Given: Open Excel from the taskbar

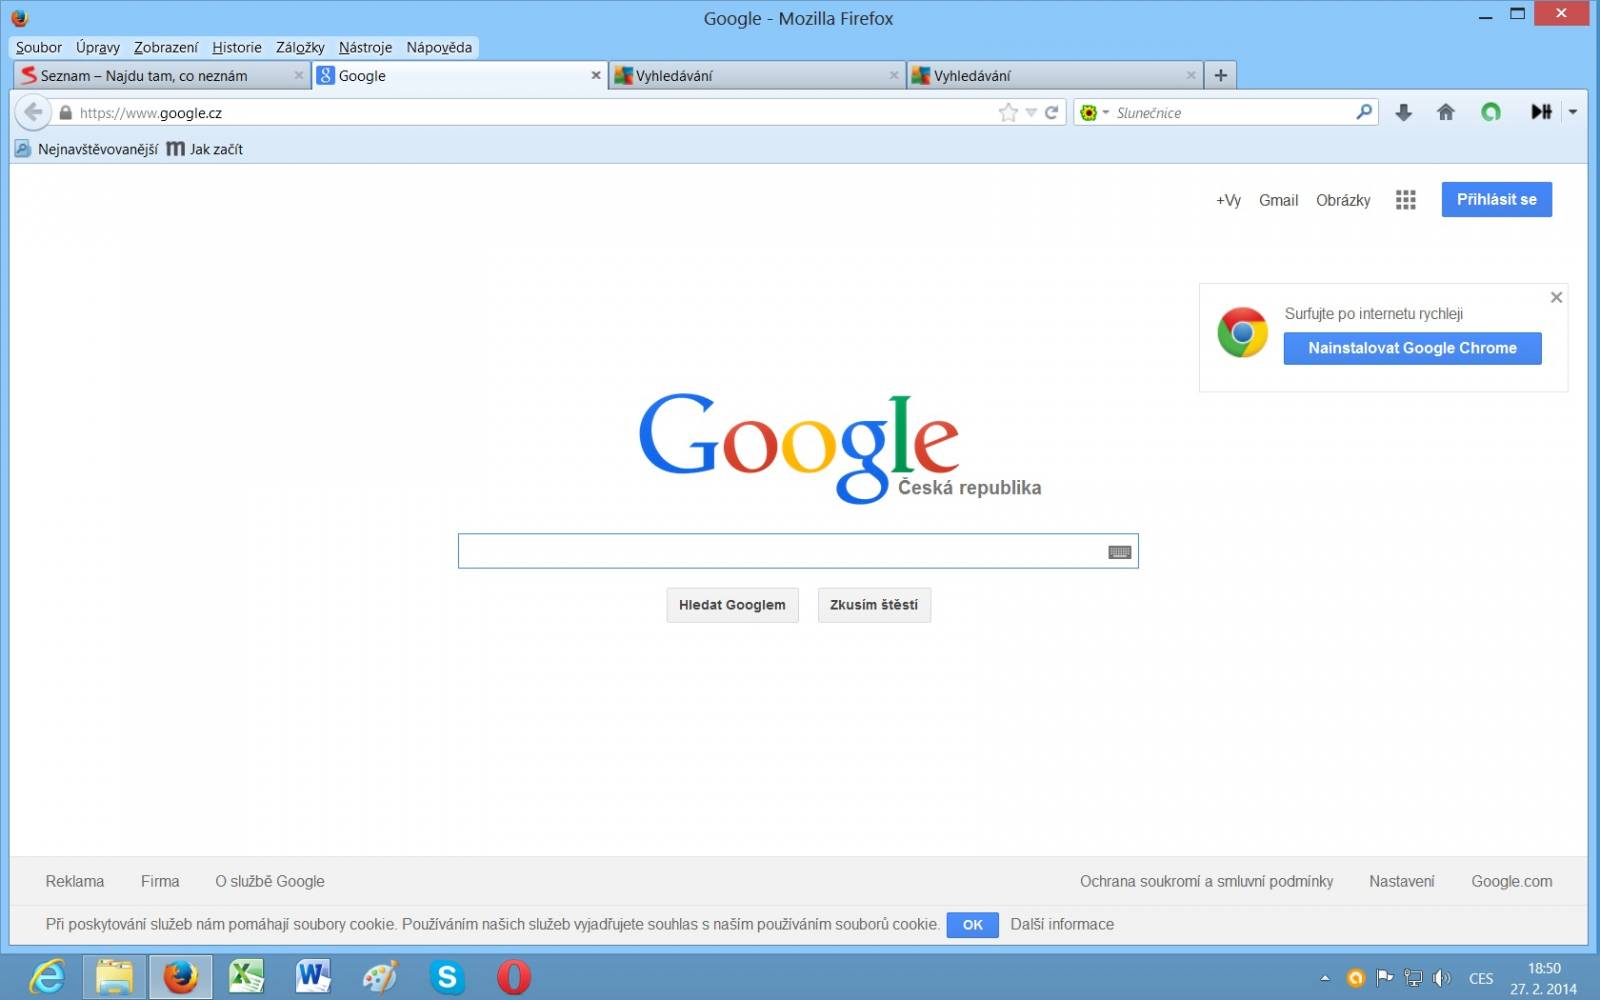Looking at the screenshot, I should click(x=246, y=977).
